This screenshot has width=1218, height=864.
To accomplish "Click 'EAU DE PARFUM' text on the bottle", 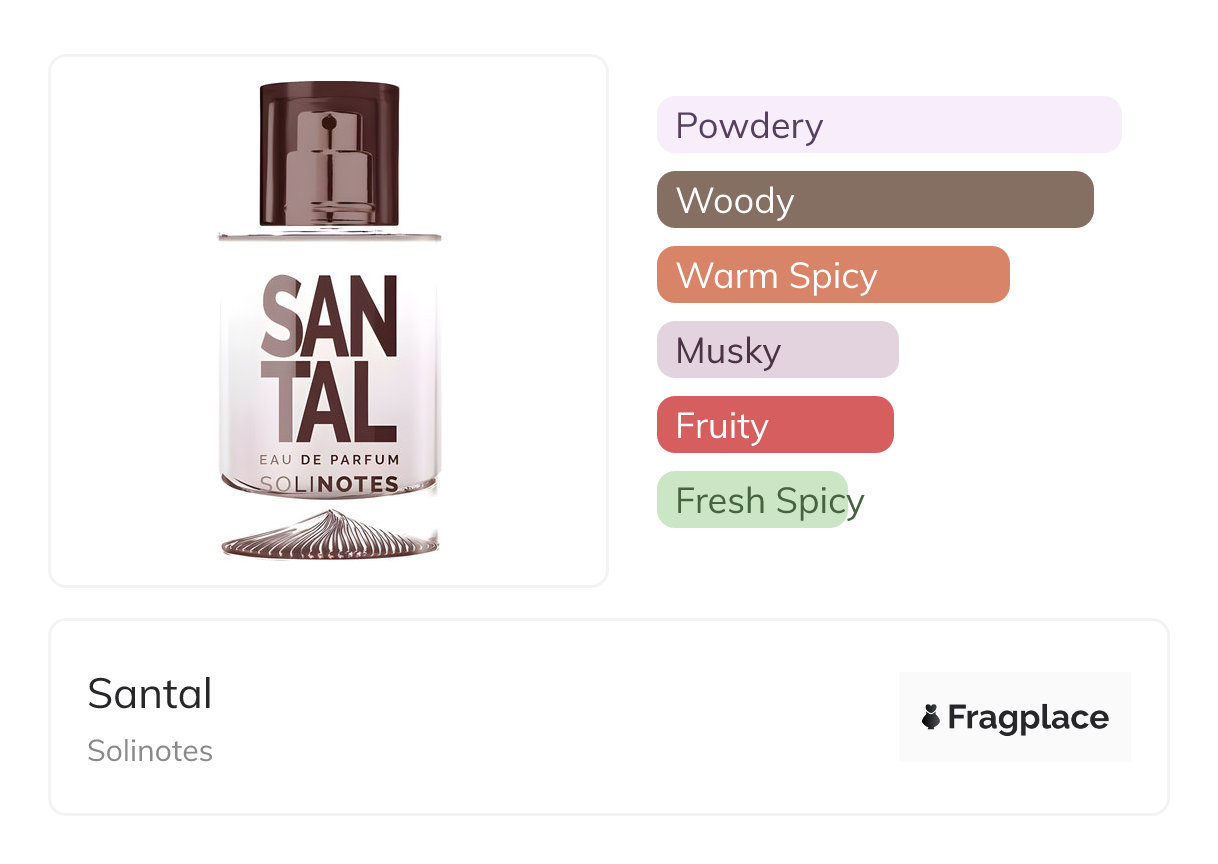I will (x=329, y=460).
